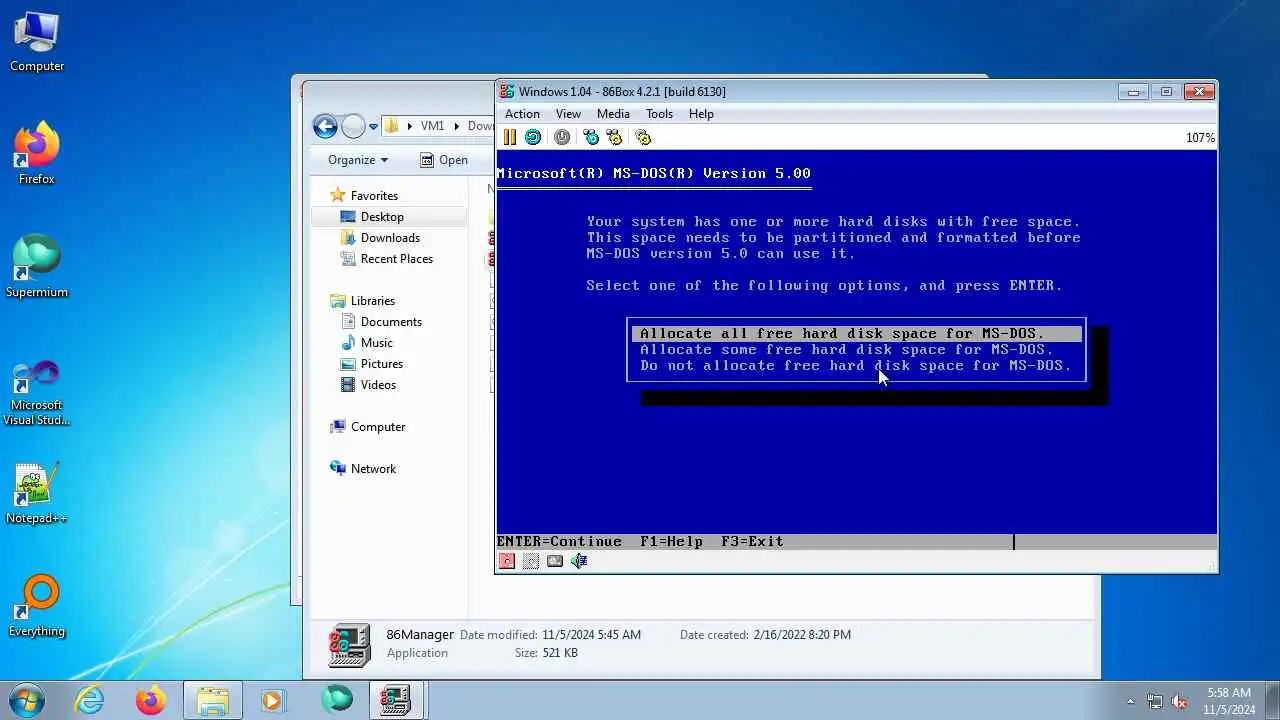Image resolution: width=1280 pixels, height=720 pixels.
Task: Click the hard disk status bar icon
Action: 555,561
